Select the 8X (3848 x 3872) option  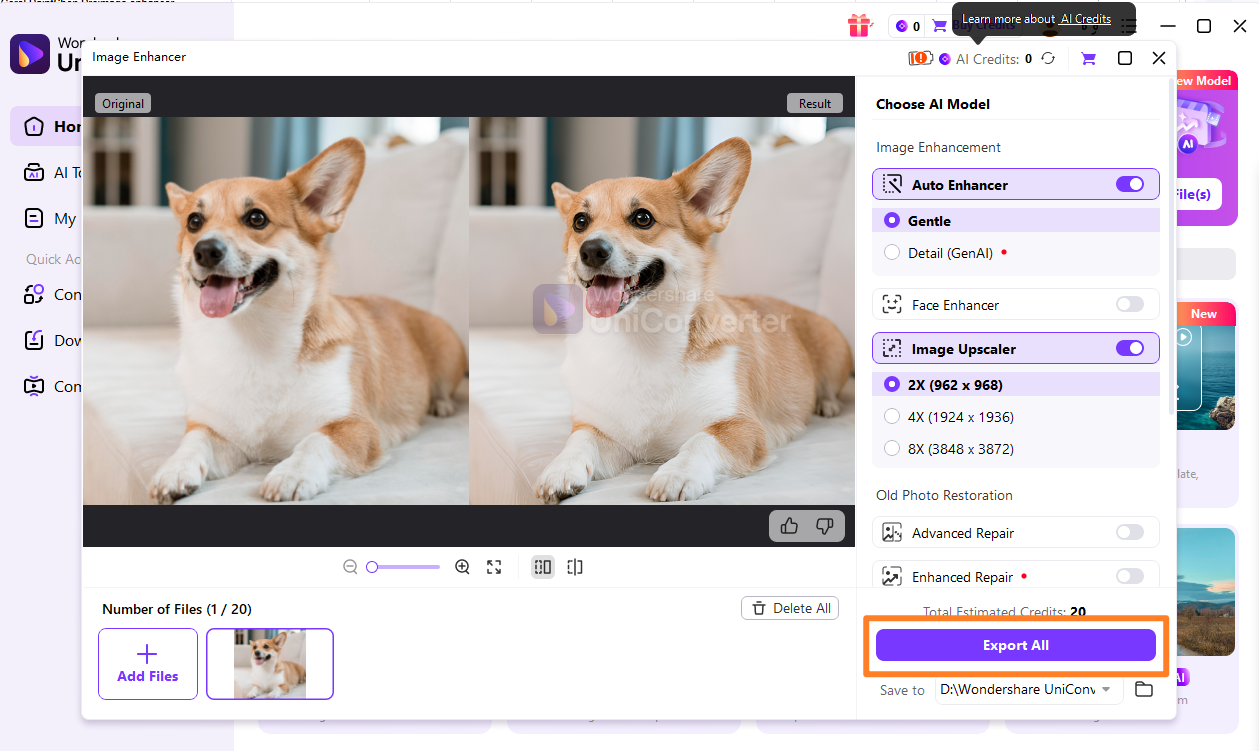pos(892,449)
